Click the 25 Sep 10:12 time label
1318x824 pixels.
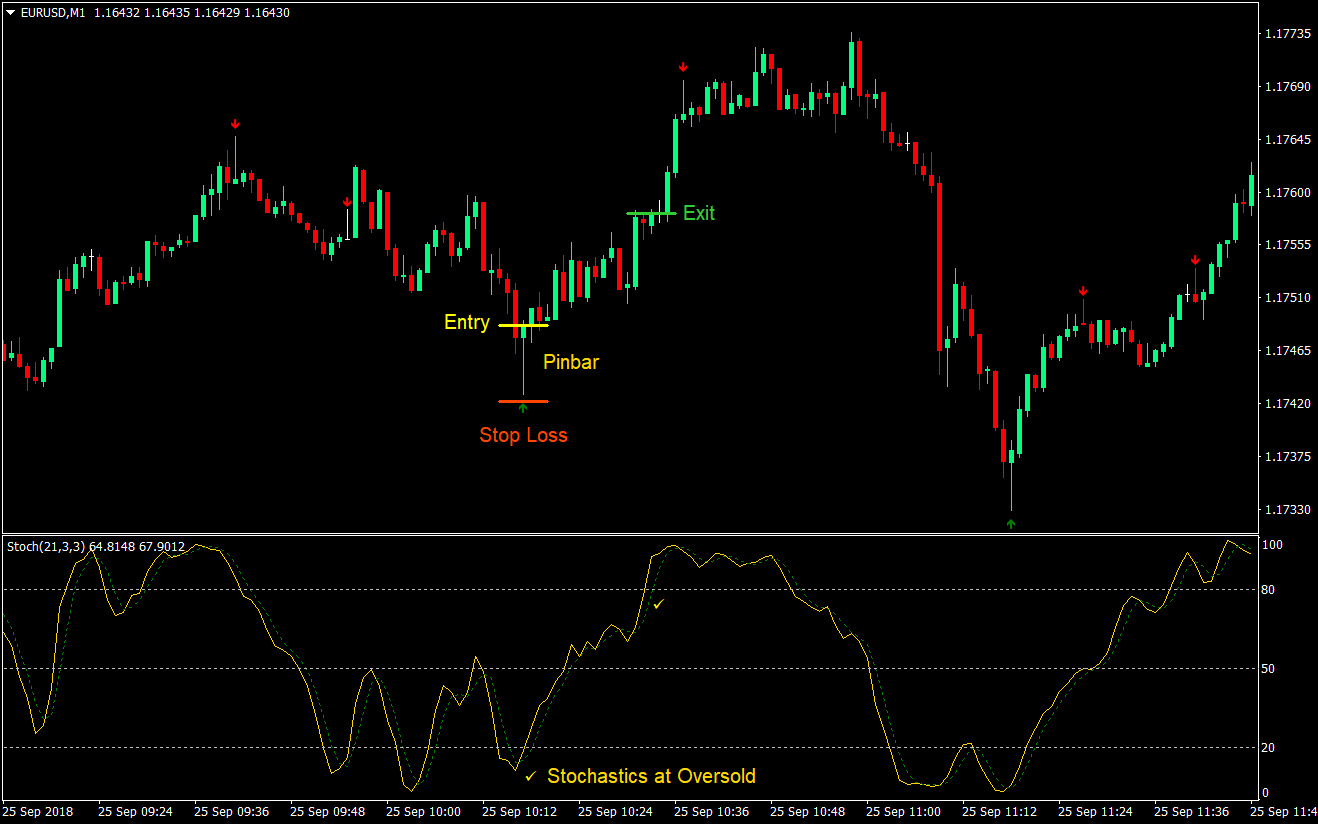[520, 812]
